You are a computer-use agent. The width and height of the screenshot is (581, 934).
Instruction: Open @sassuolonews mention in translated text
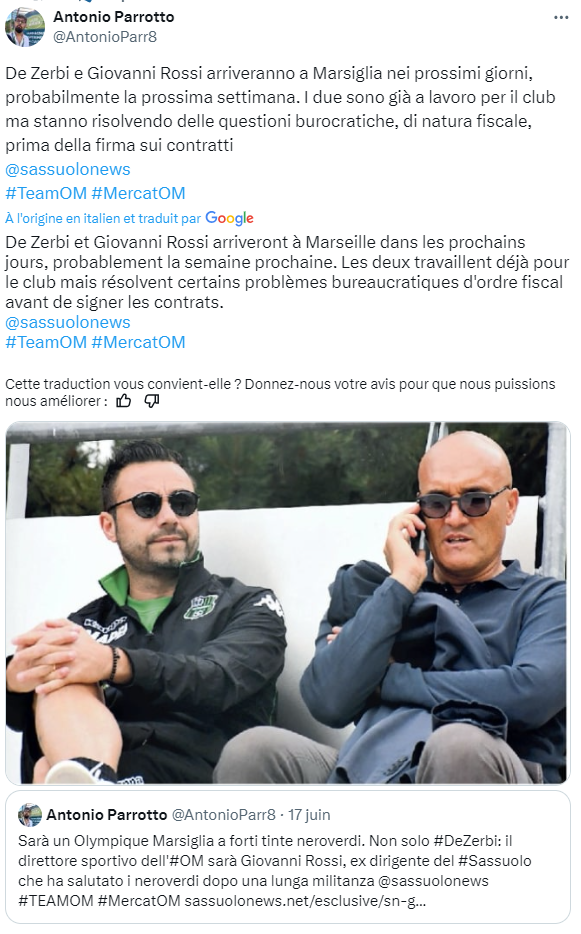tap(68, 322)
